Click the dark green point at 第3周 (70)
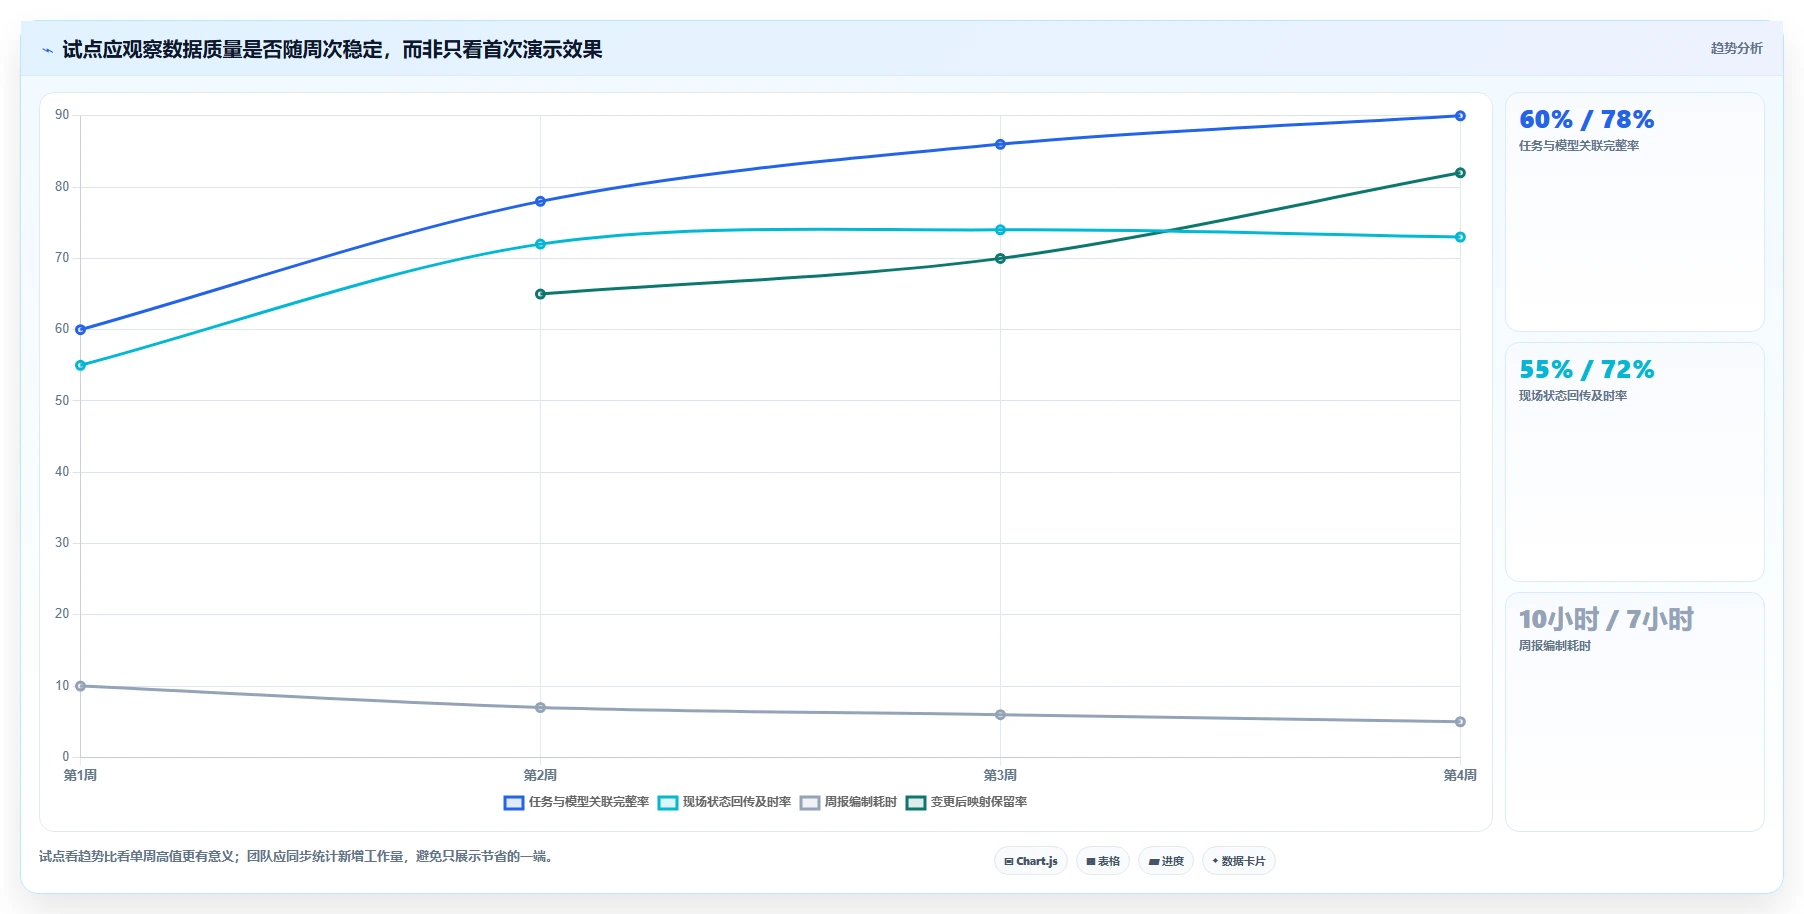Screen dimensions: 1804x914 [1000, 259]
